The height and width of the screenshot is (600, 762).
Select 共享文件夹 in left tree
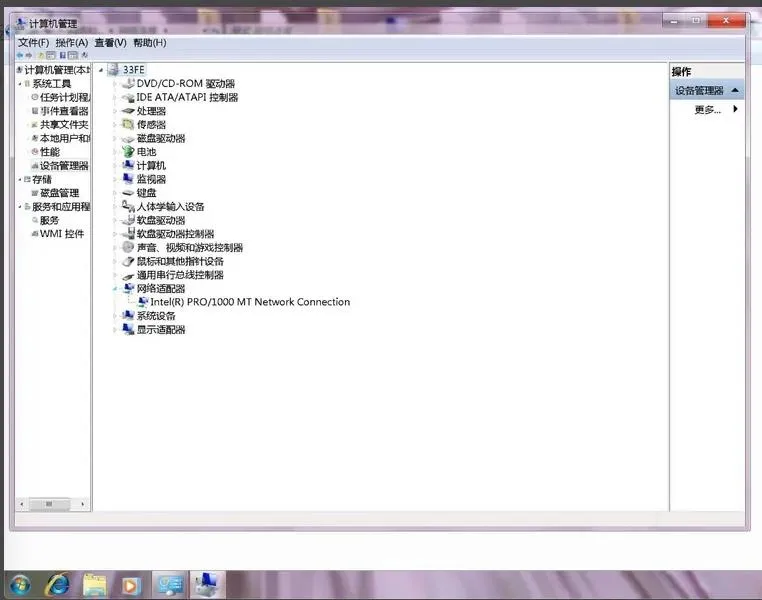click(x=64, y=125)
